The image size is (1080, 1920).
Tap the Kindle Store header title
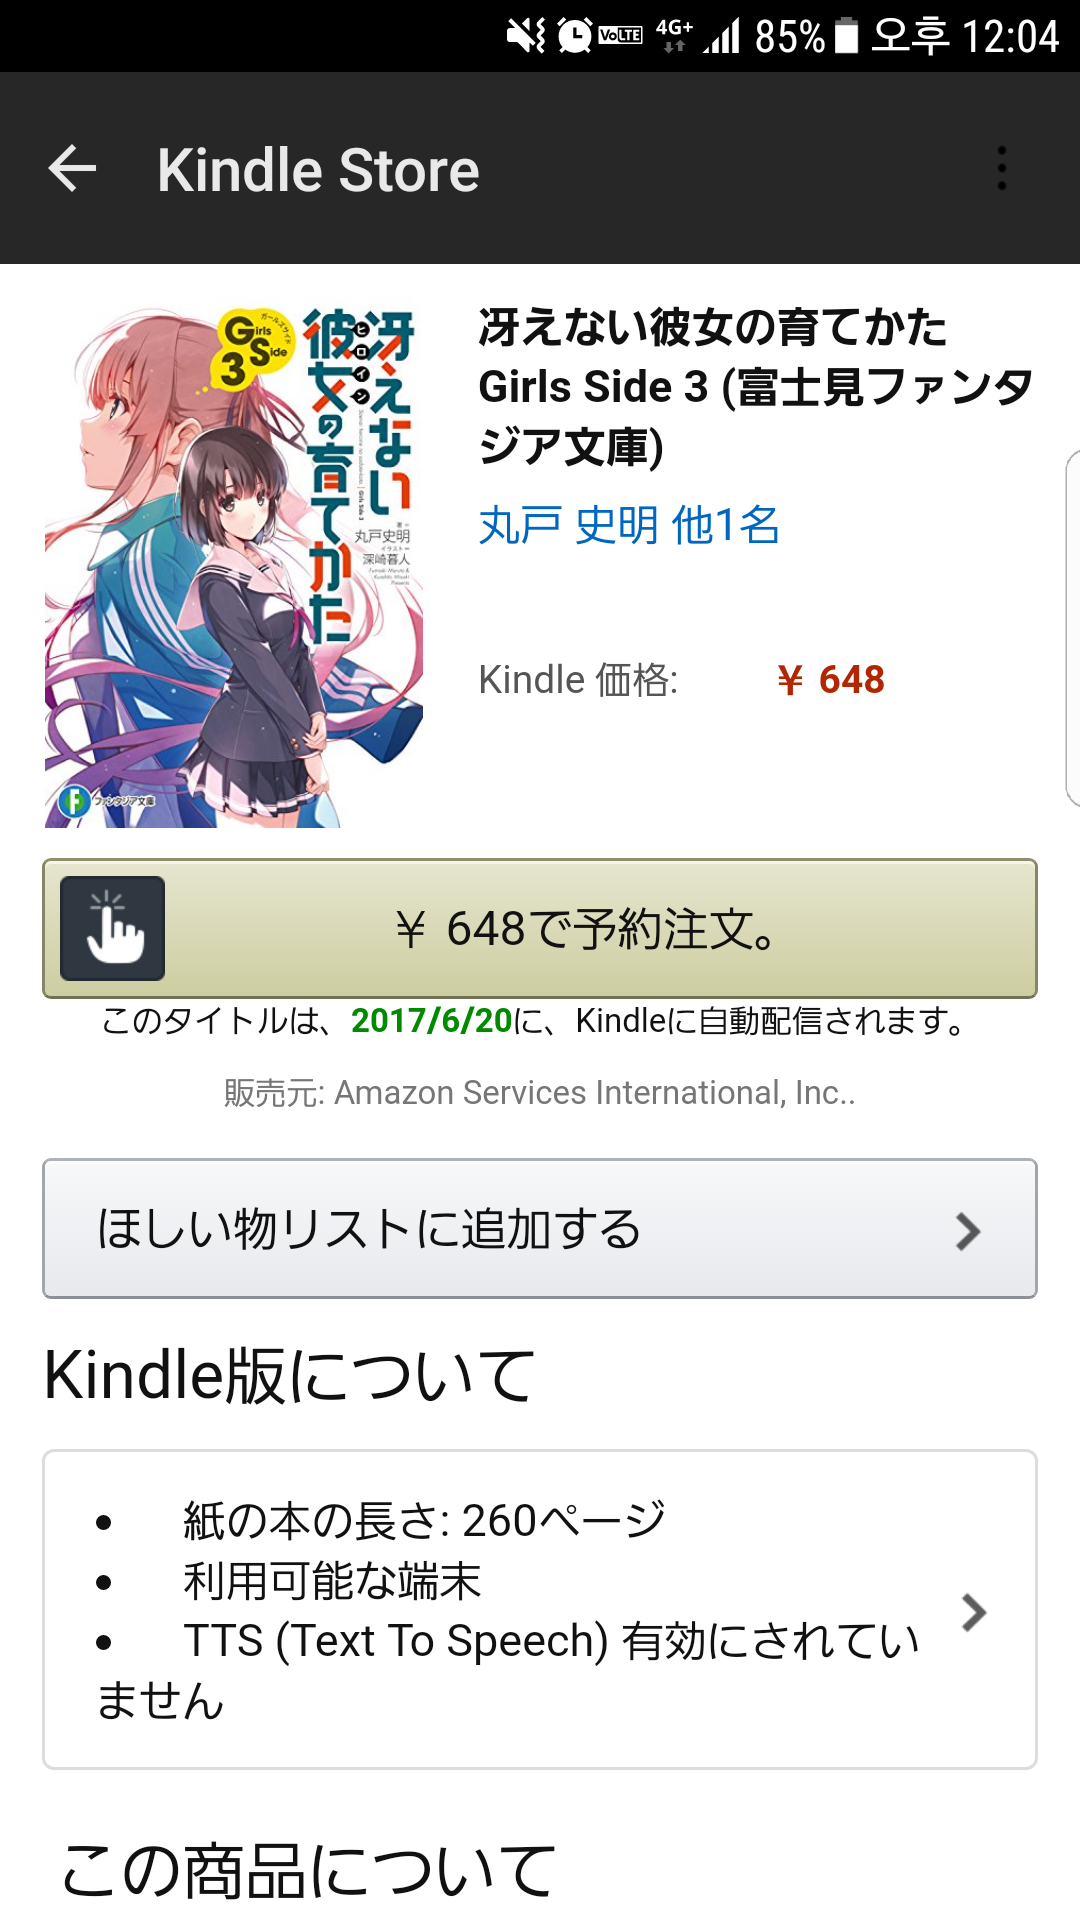pos(318,170)
